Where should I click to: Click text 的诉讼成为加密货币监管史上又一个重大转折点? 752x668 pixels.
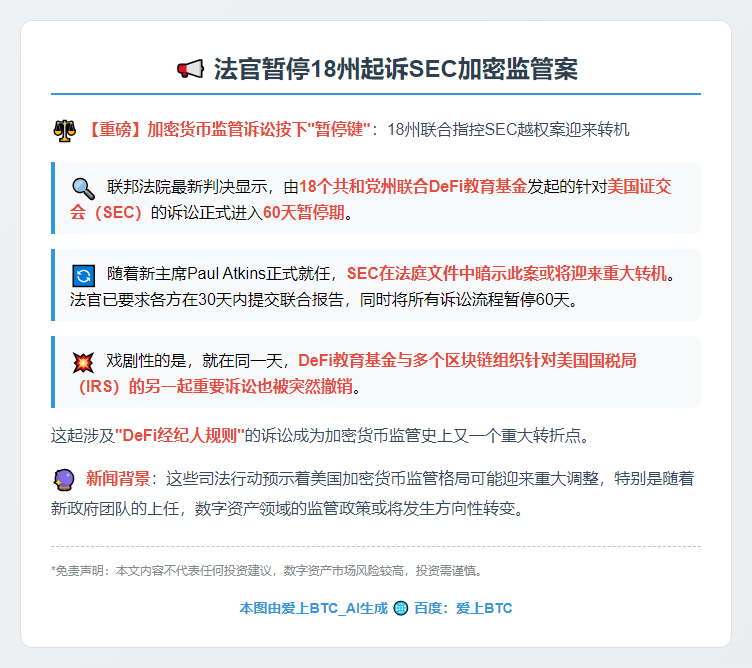click(412, 435)
